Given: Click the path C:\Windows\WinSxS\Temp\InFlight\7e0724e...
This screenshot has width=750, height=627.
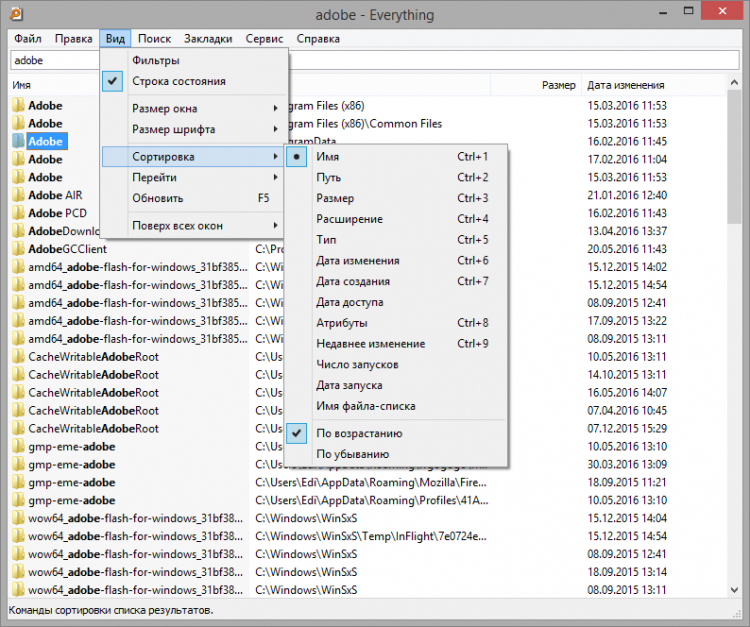Looking at the screenshot, I should click(371, 536).
